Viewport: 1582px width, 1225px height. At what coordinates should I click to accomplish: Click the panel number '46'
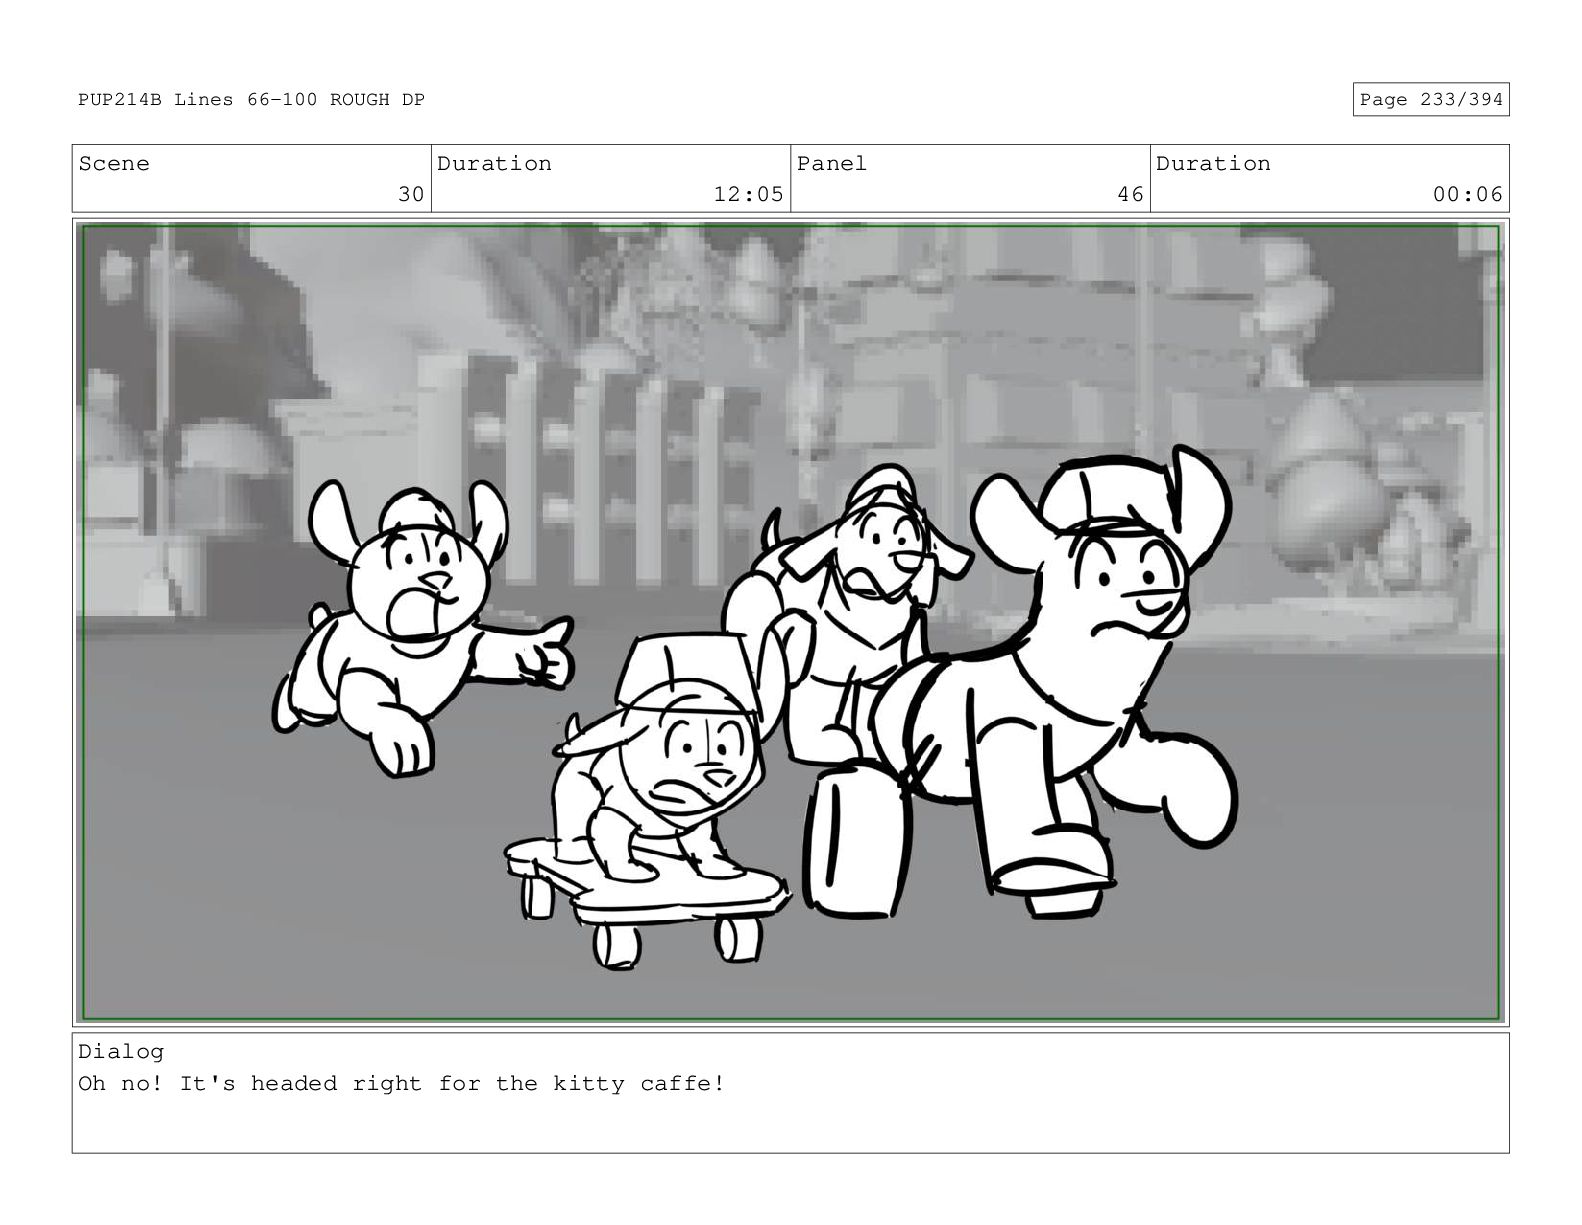1130,194
